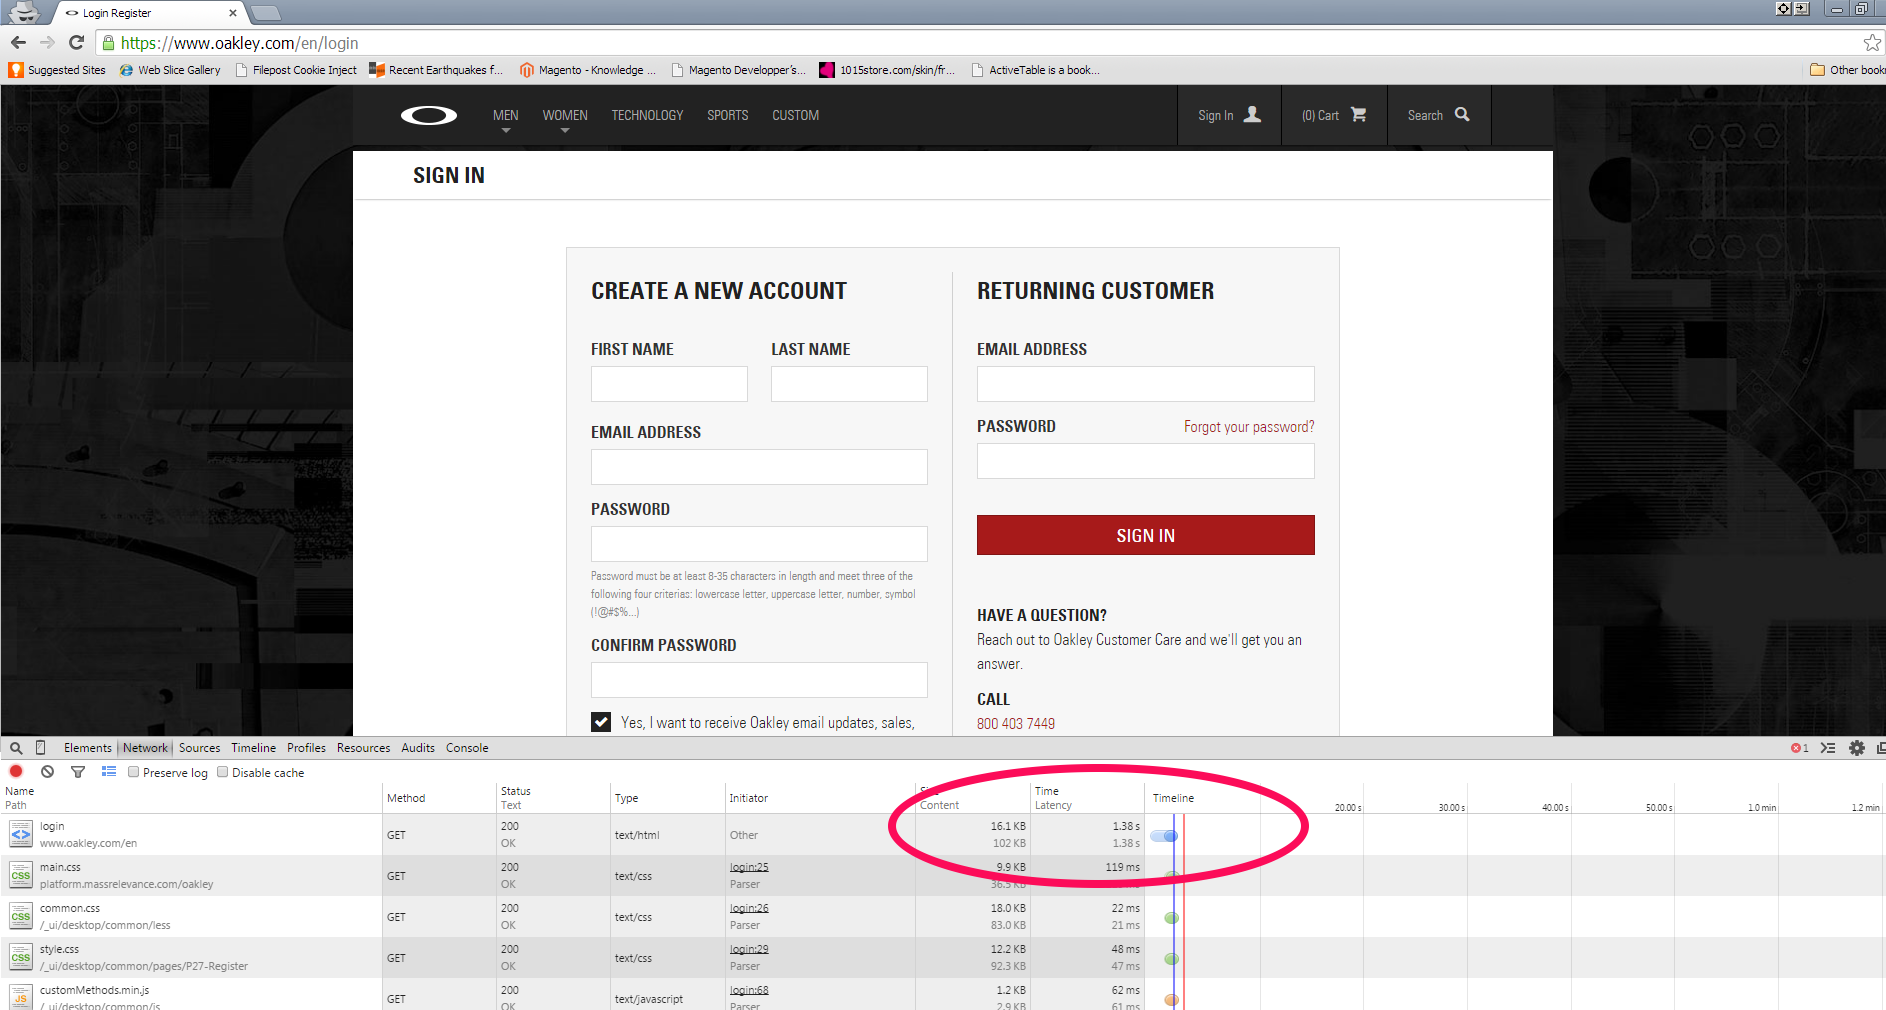The width and height of the screenshot is (1886, 1010).
Task: Open Suggested Sites bookmark
Action: tap(57, 70)
